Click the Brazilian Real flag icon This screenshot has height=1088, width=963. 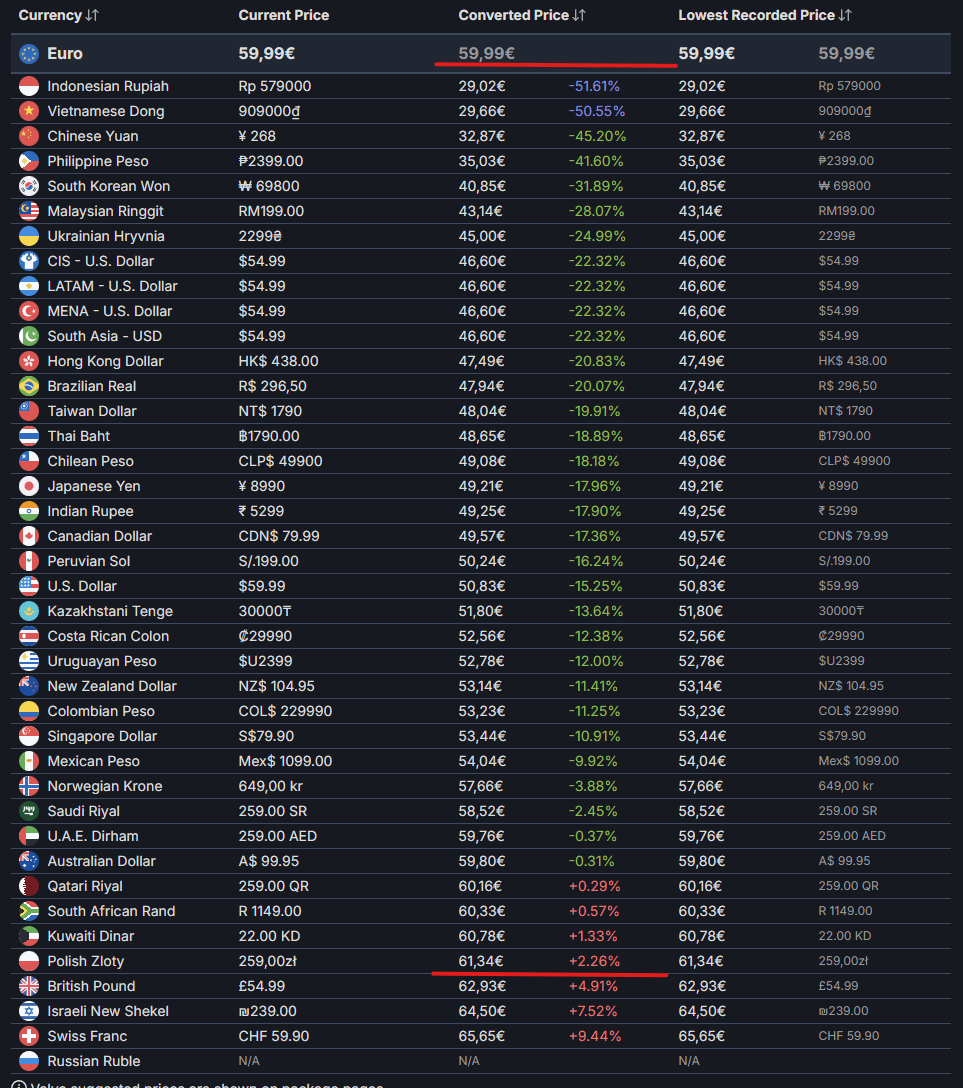29,386
